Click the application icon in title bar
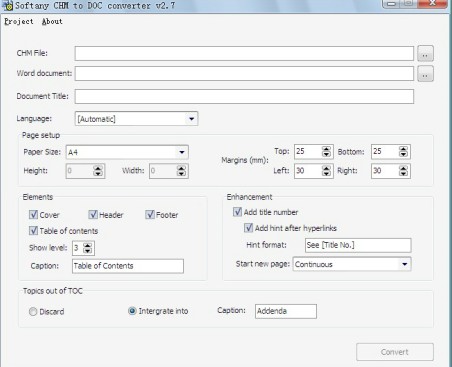The width and height of the screenshot is (452, 367). coord(7,5)
